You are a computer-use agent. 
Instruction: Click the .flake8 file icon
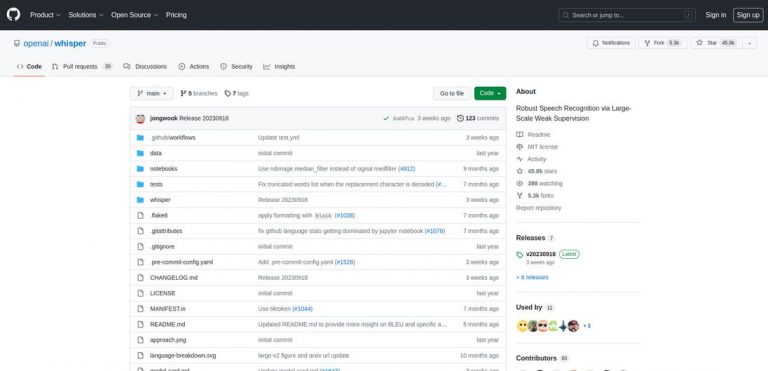pyautogui.click(x=141, y=216)
